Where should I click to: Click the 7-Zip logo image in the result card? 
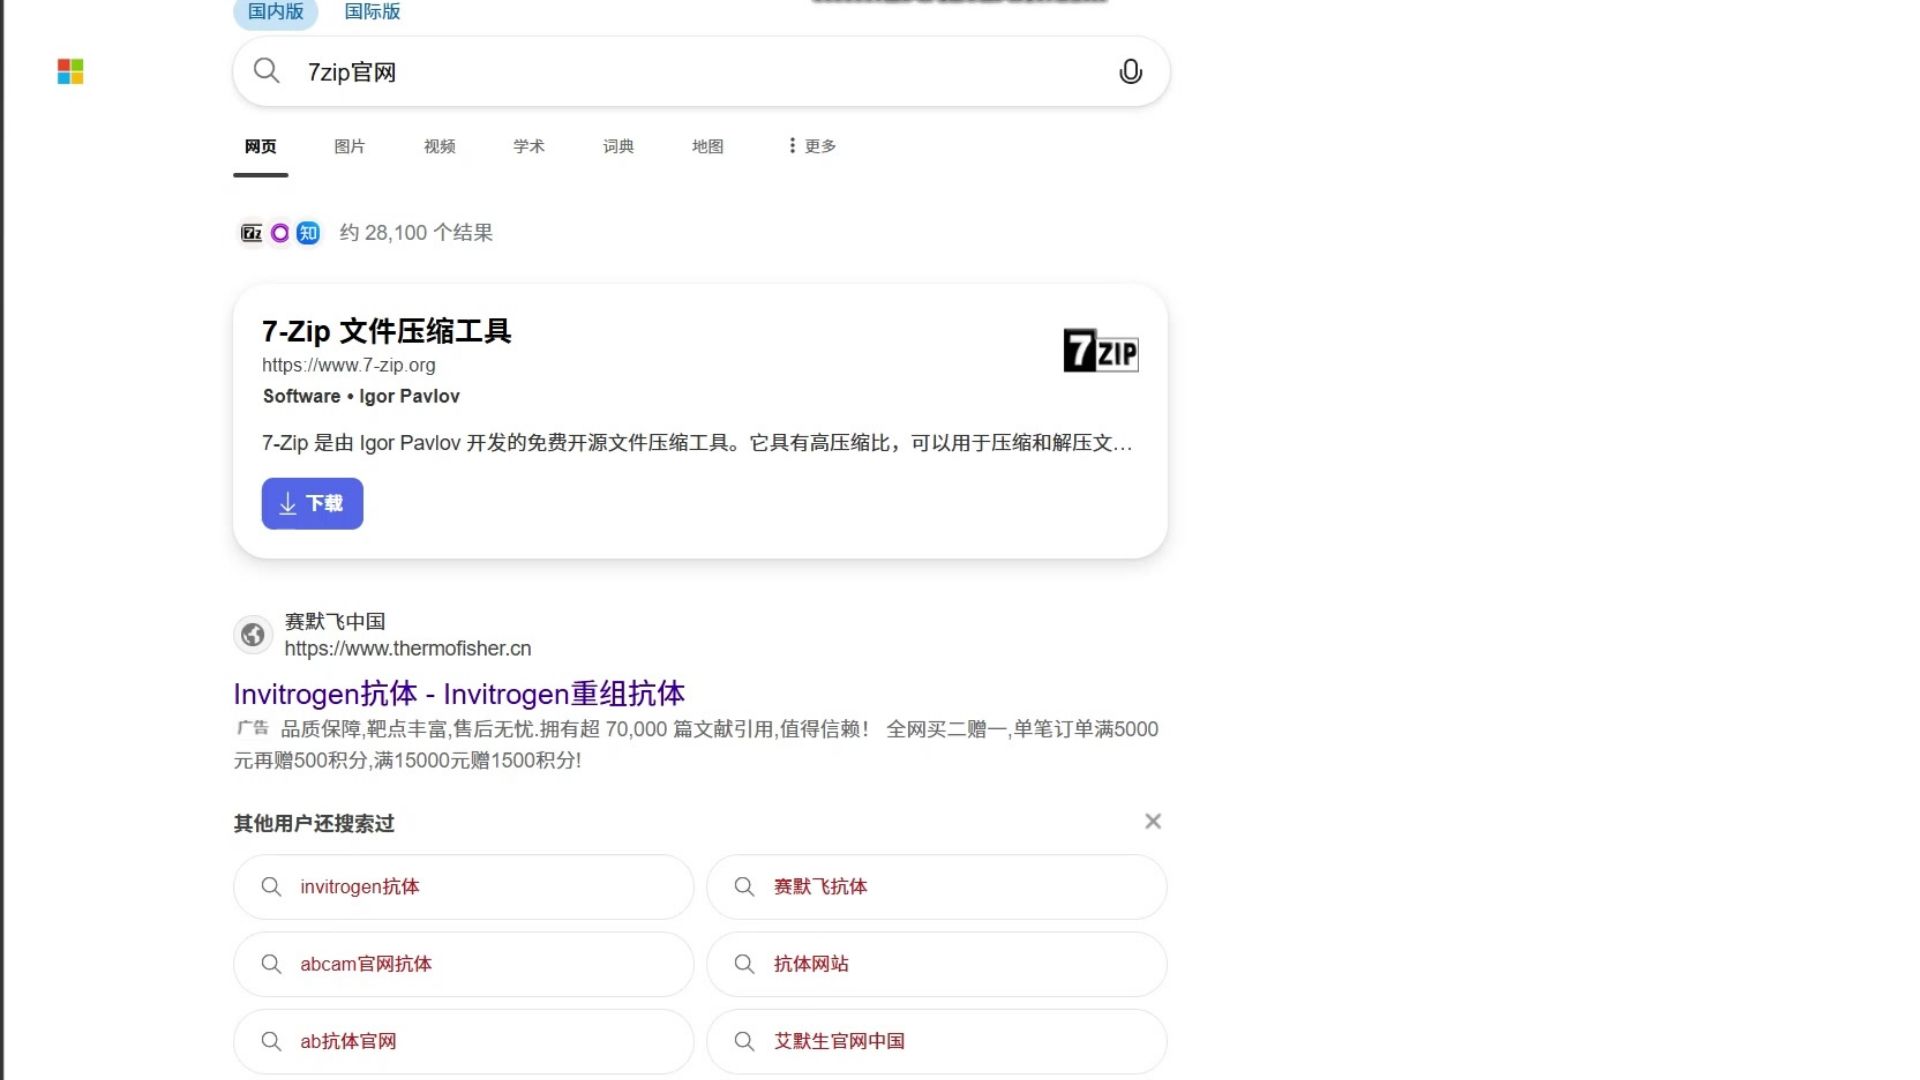1100,350
